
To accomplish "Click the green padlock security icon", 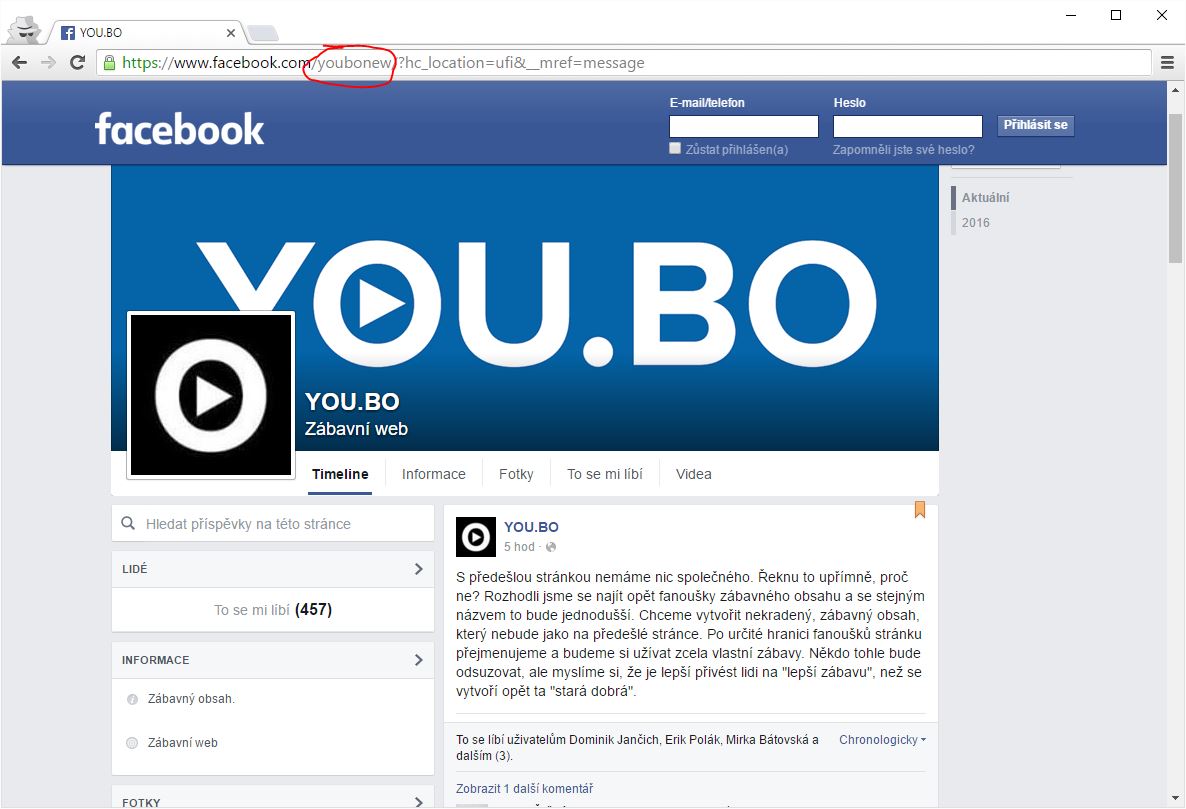I will coord(110,63).
